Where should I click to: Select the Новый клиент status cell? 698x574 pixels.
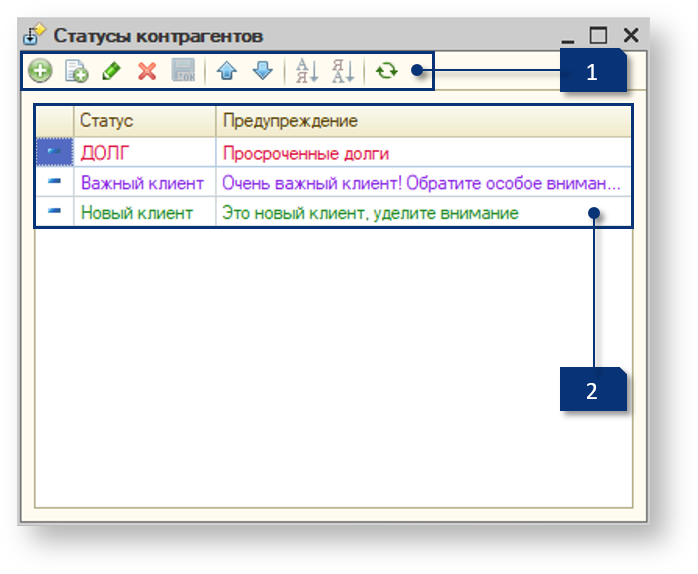click(145, 212)
